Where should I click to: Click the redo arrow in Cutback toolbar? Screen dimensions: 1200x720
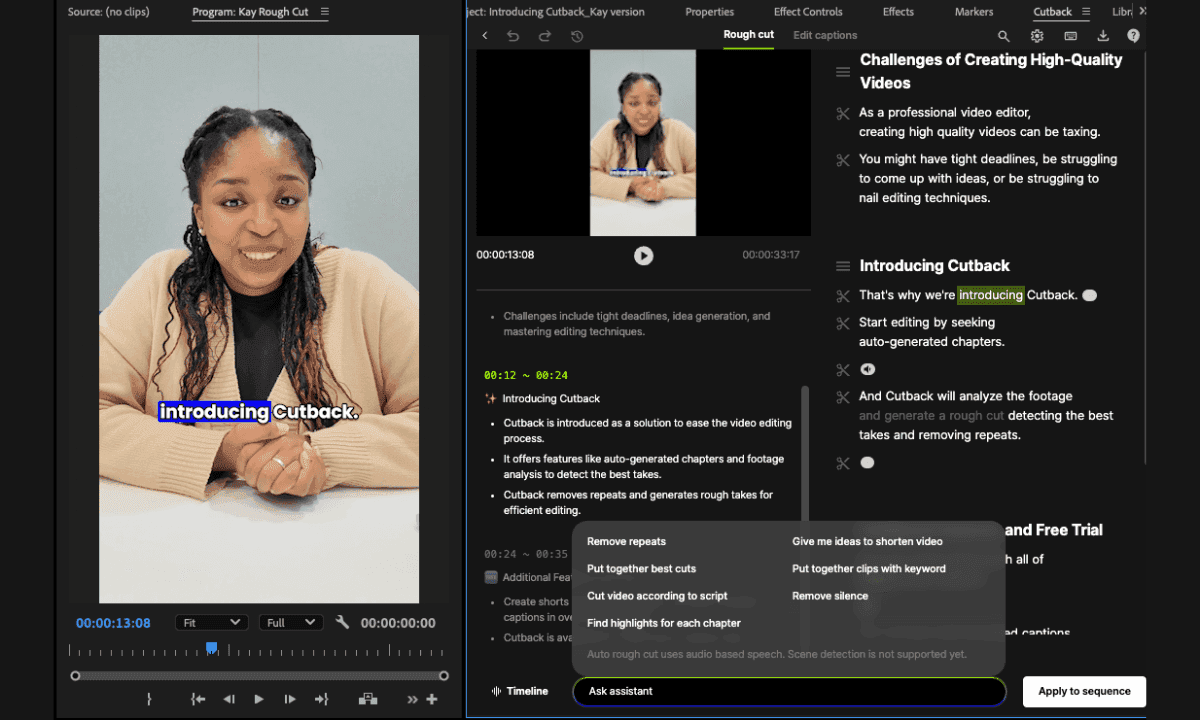(545, 36)
